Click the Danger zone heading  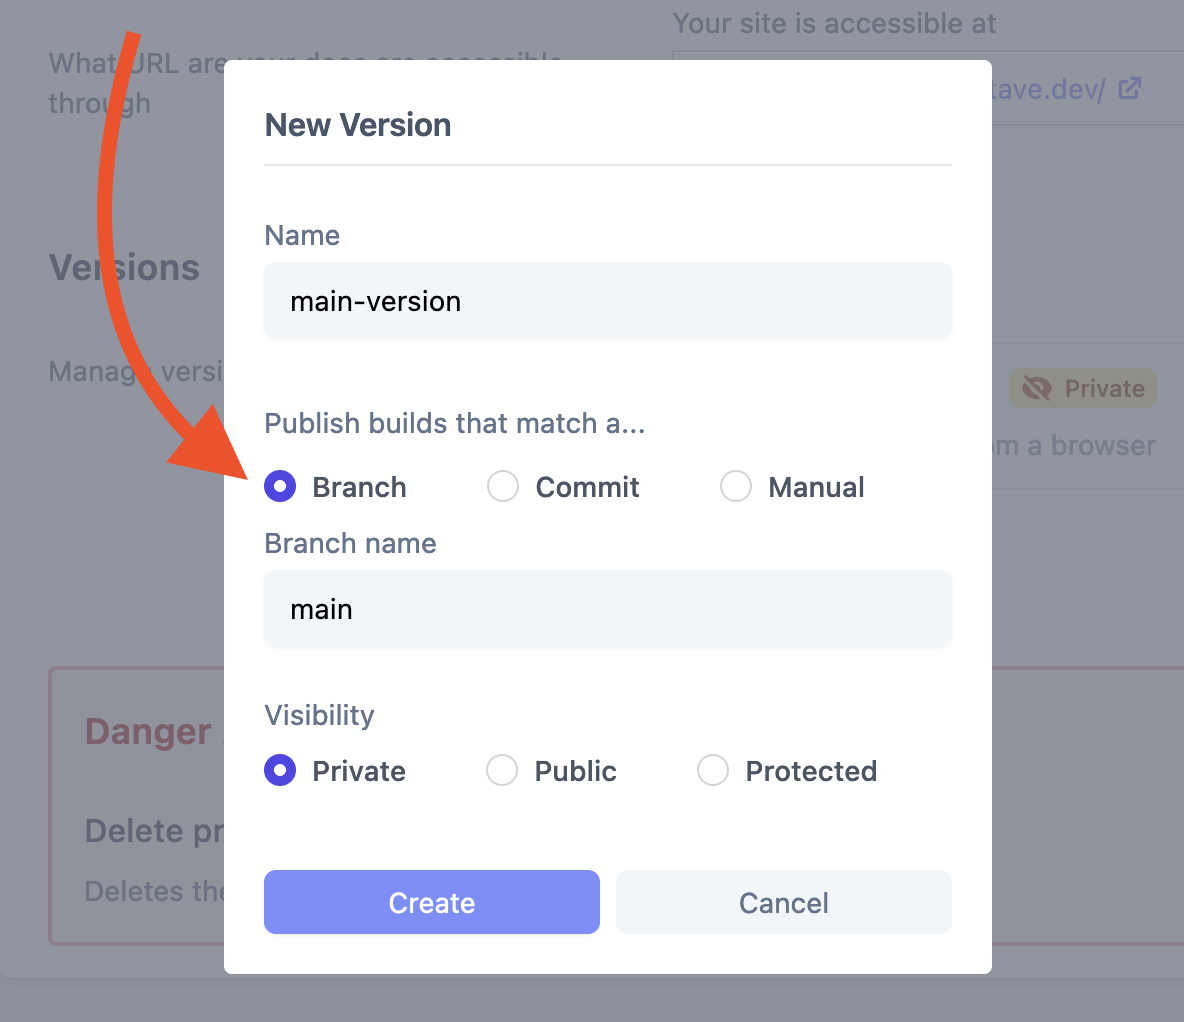(x=147, y=731)
